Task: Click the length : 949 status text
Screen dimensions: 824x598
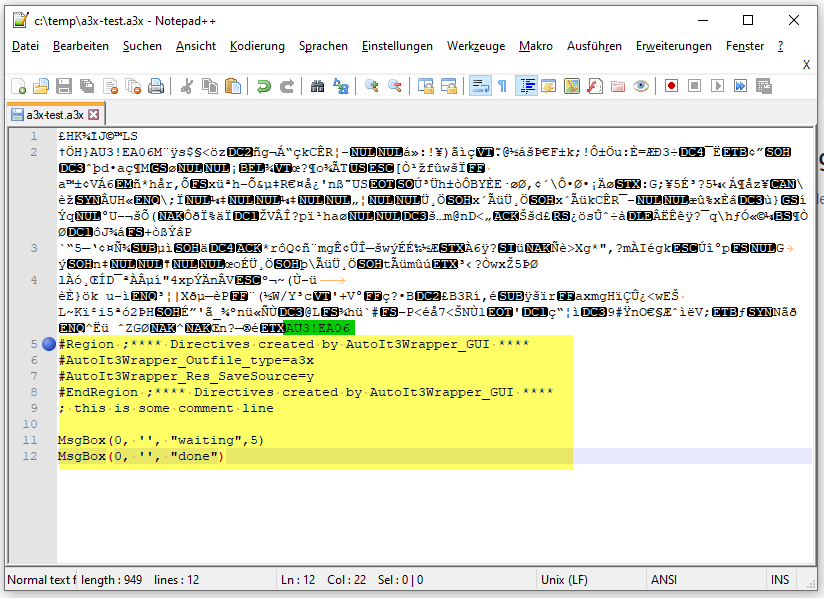Action: 111,580
